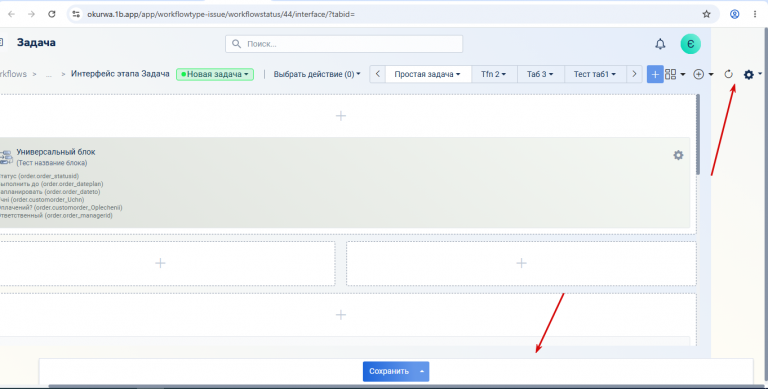Click order.order_managerid field line

click(56, 216)
